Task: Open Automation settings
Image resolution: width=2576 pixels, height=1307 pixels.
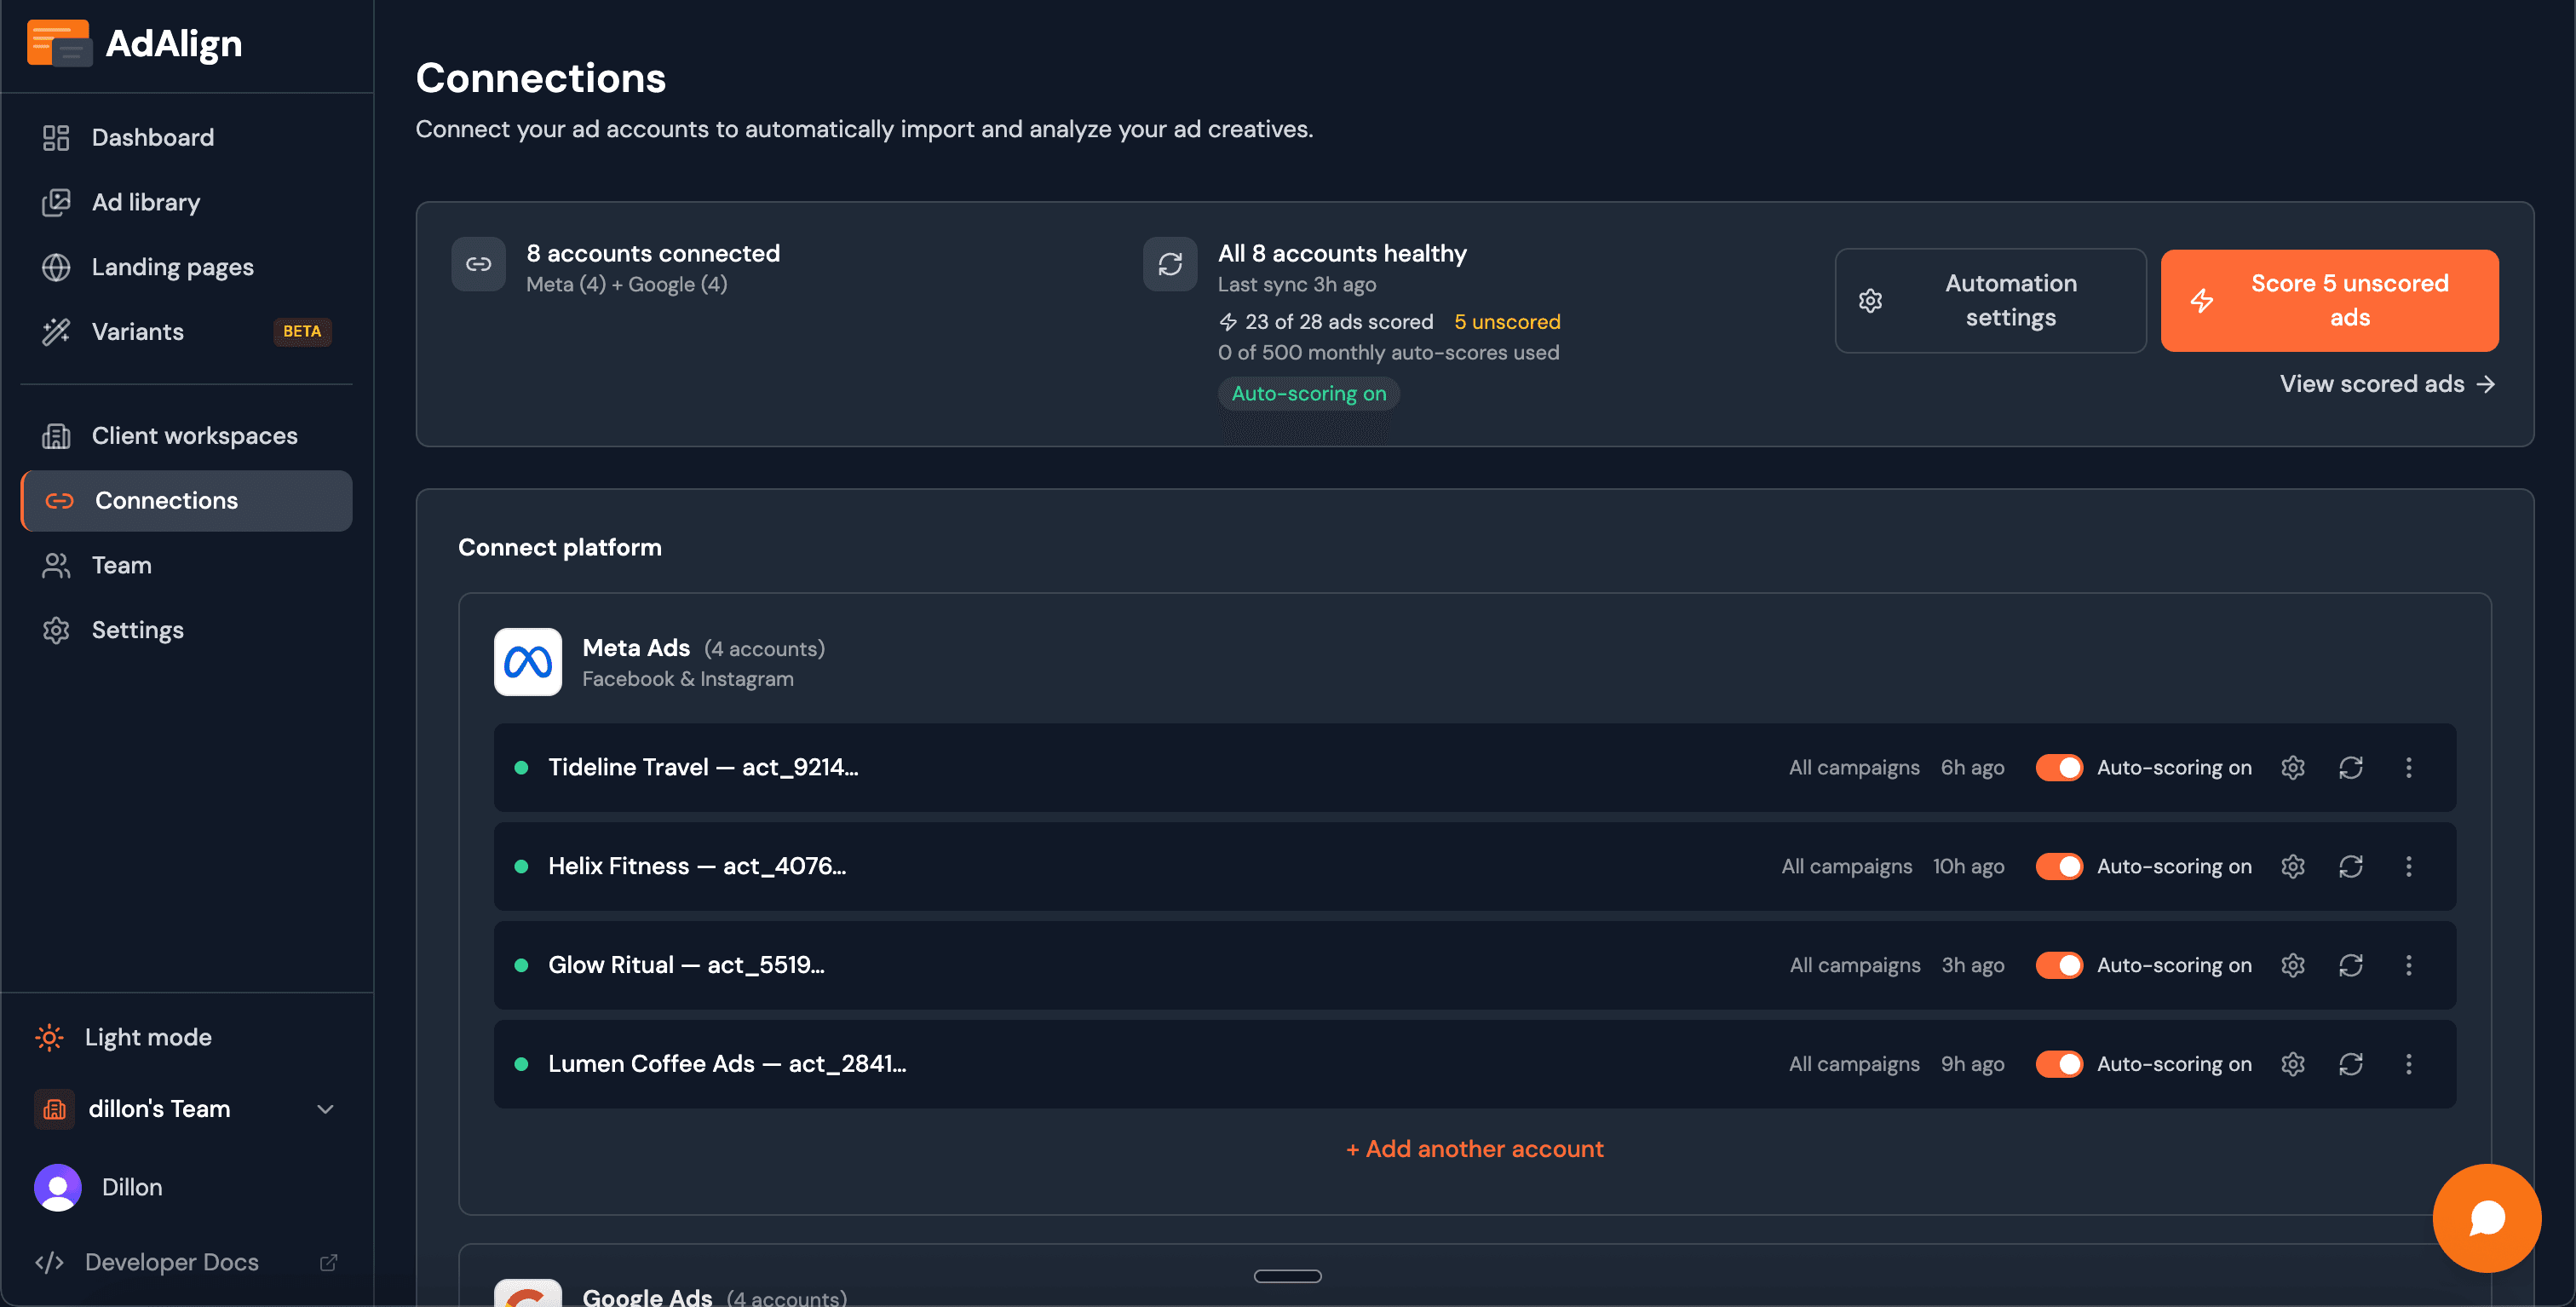Action: tap(1990, 300)
